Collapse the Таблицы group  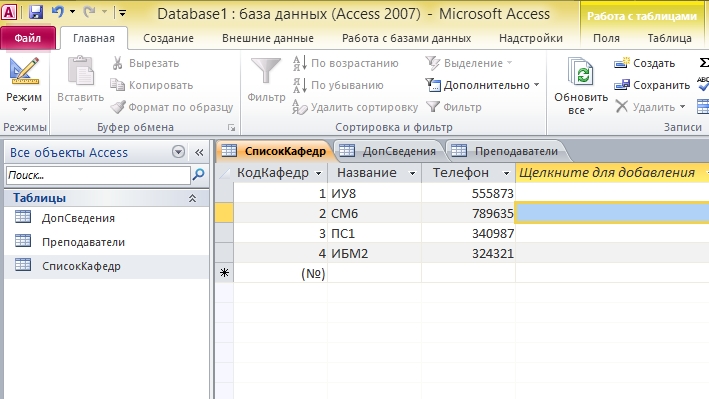pyautogui.click(x=192, y=198)
